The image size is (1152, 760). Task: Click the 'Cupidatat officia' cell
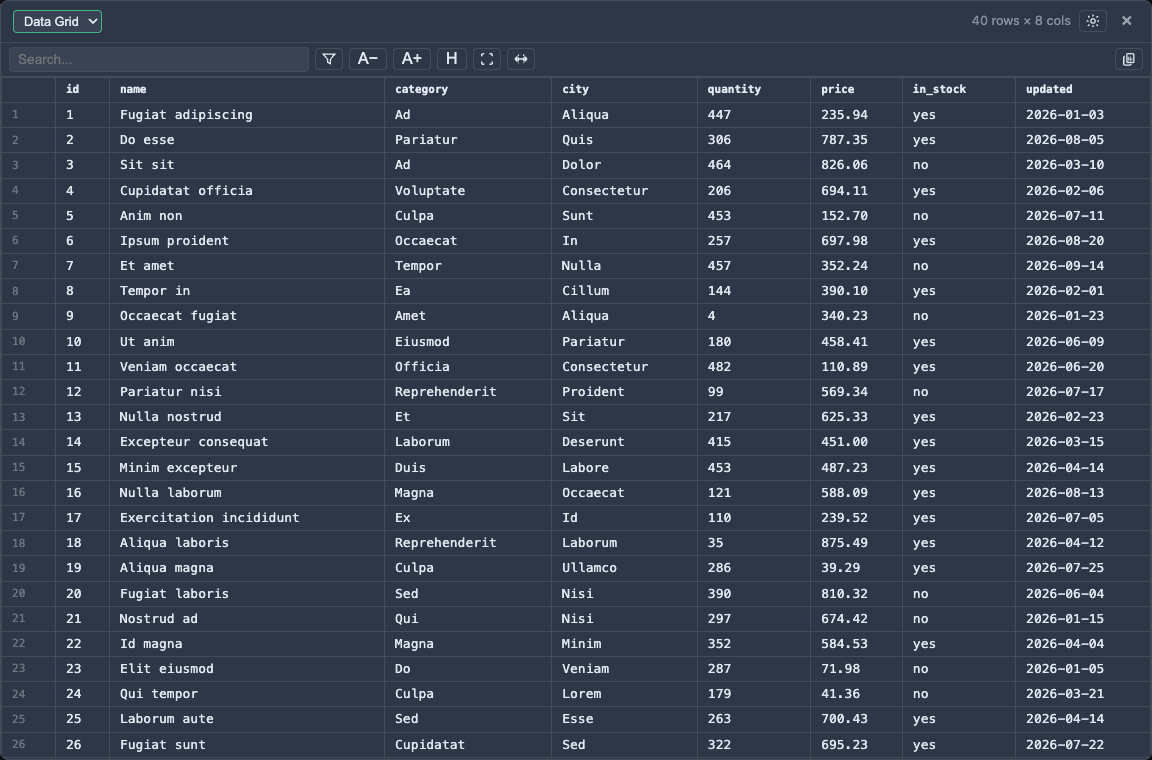click(247, 190)
